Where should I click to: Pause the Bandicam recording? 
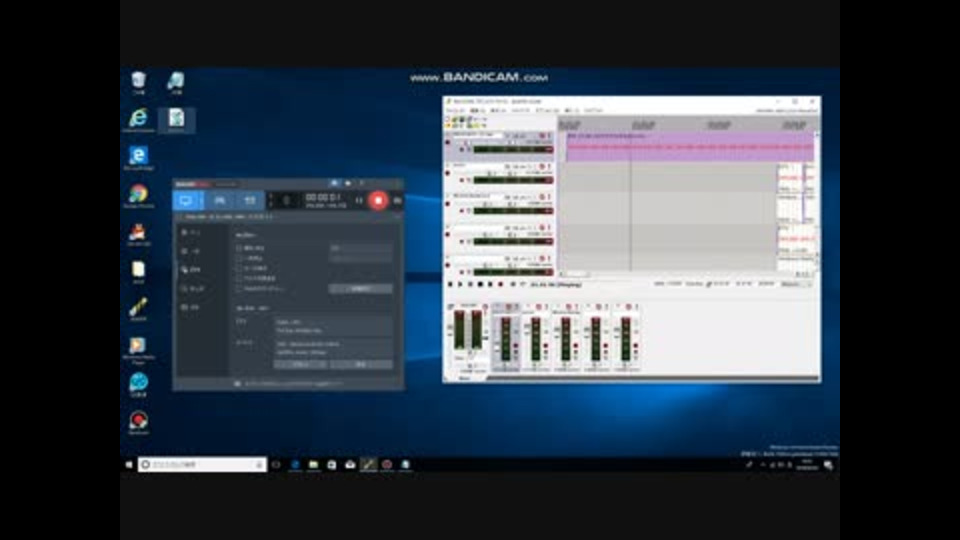(359, 200)
